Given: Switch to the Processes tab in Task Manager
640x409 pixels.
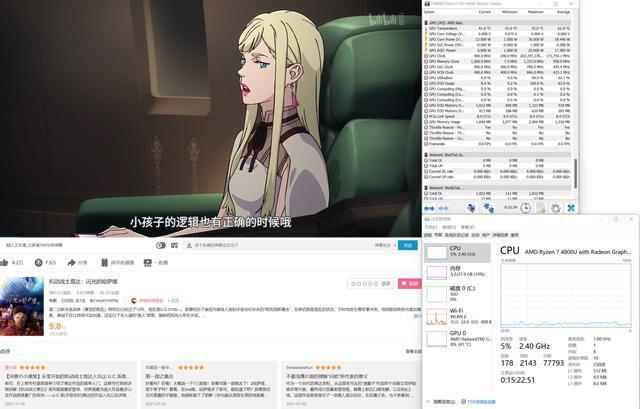Looking at the screenshot, I should [427, 235].
